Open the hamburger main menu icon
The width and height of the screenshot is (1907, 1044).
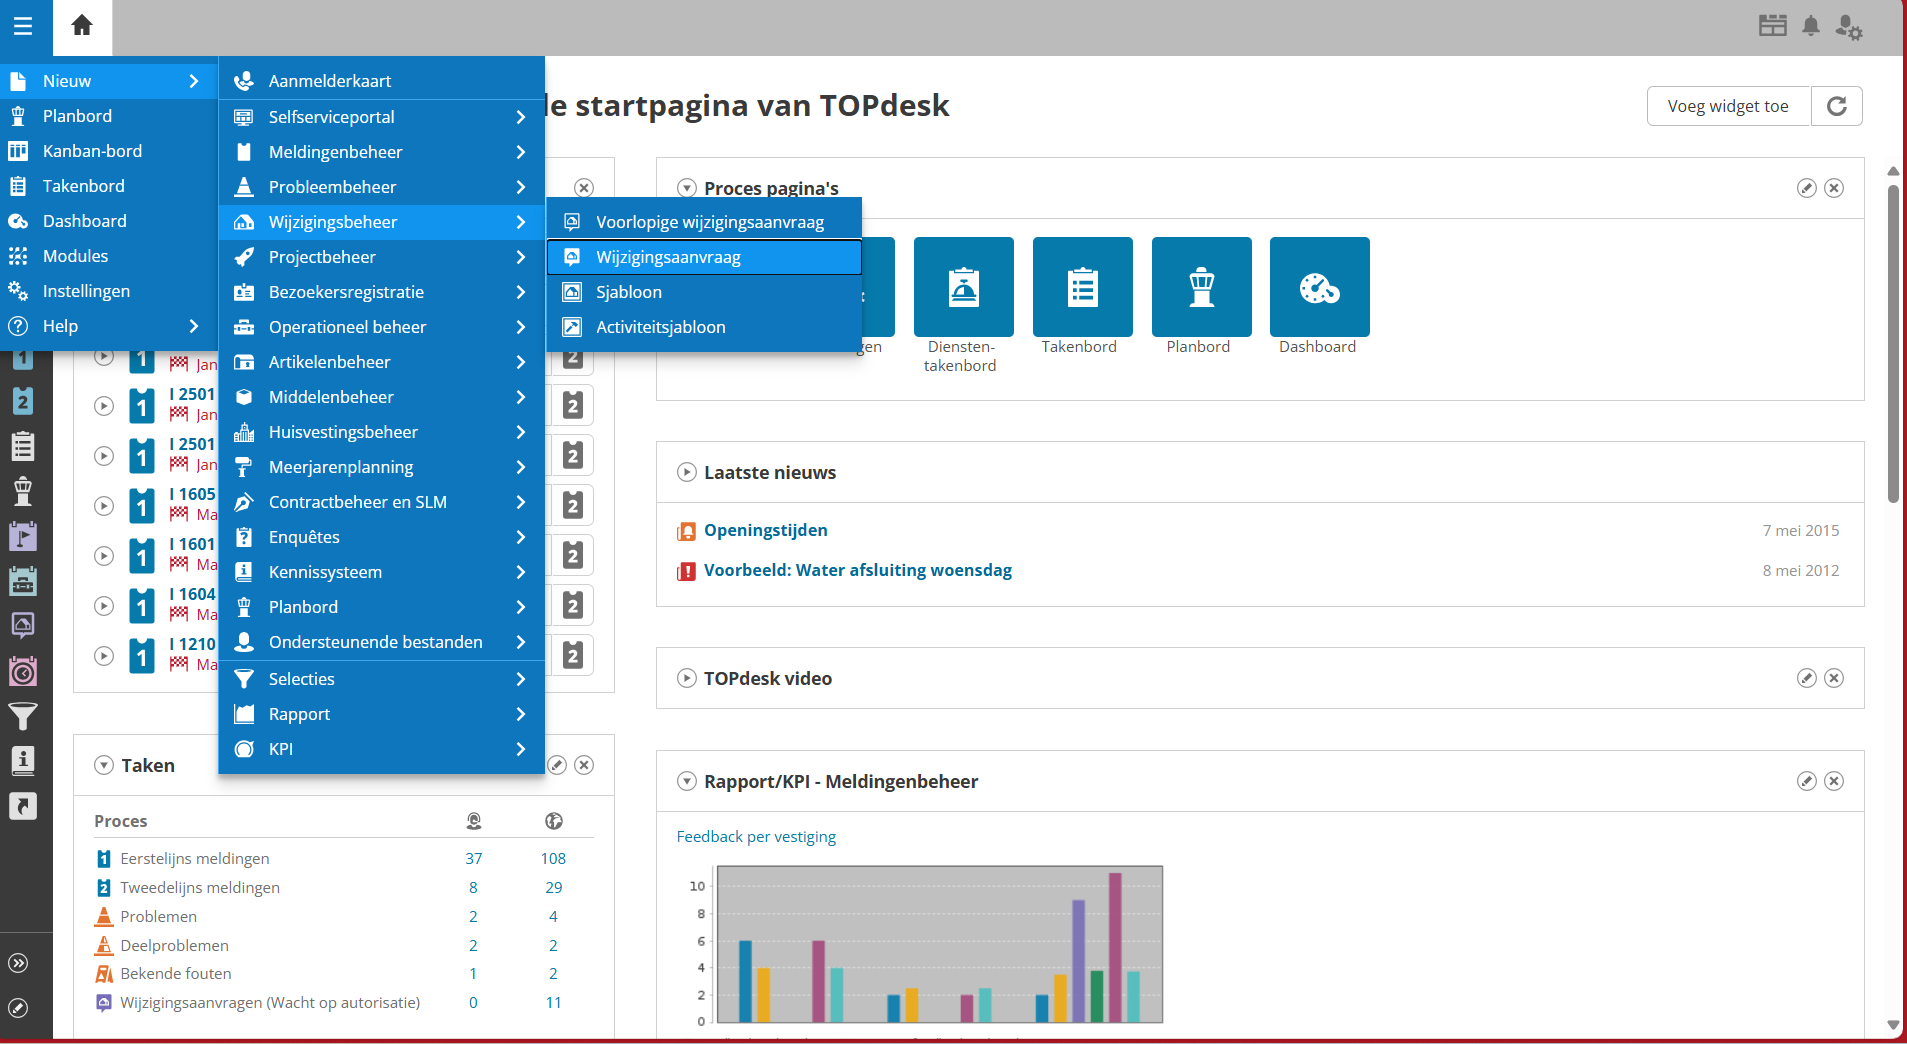pos(23,26)
